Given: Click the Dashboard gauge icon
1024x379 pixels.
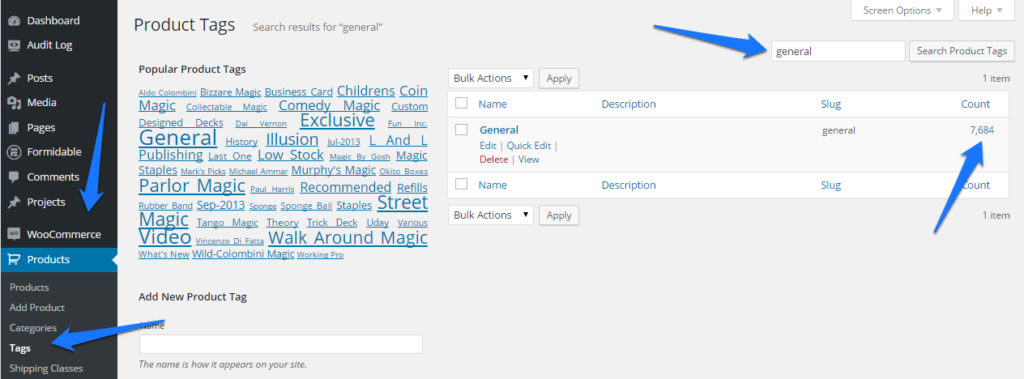Looking at the screenshot, I should tap(14, 21).
